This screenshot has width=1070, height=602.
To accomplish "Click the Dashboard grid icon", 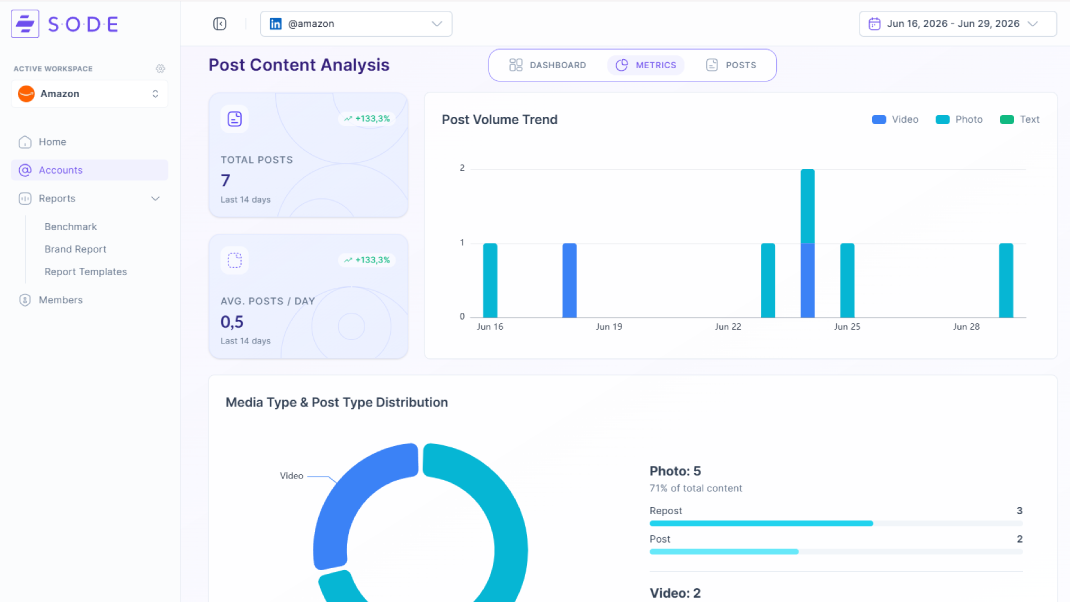I will point(516,65).
